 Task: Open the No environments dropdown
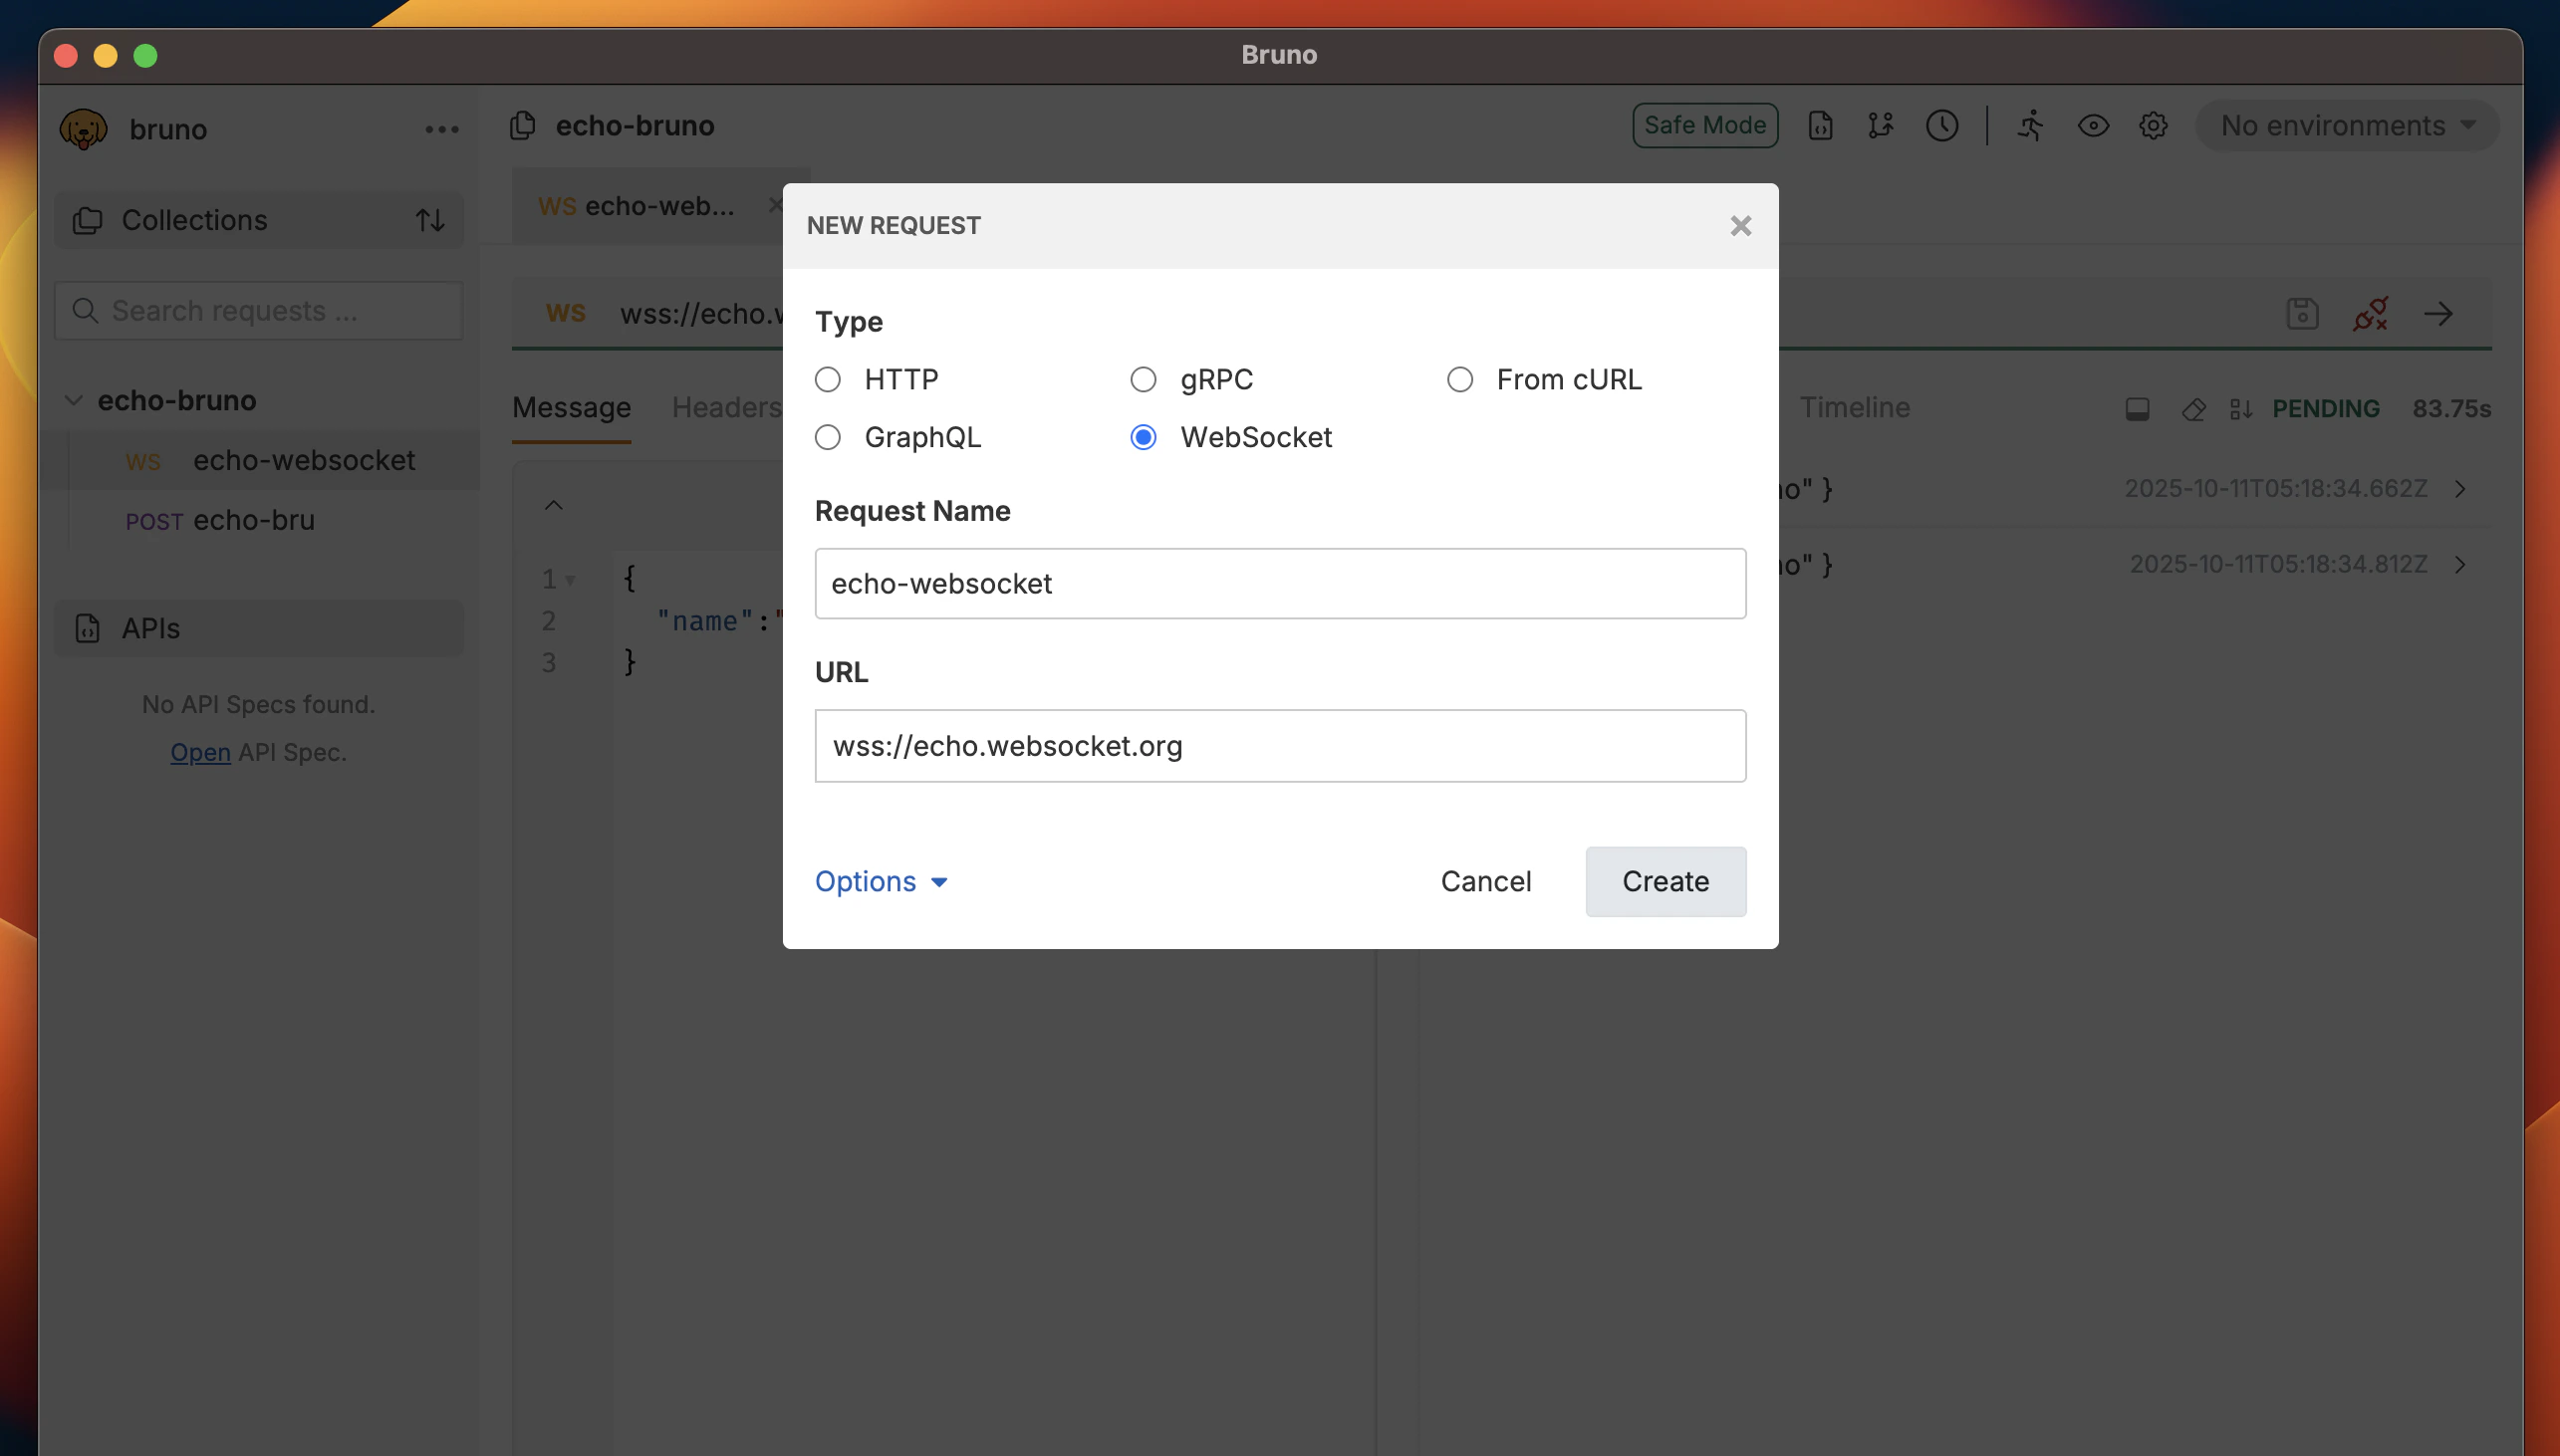click(x=2344, y=126)
